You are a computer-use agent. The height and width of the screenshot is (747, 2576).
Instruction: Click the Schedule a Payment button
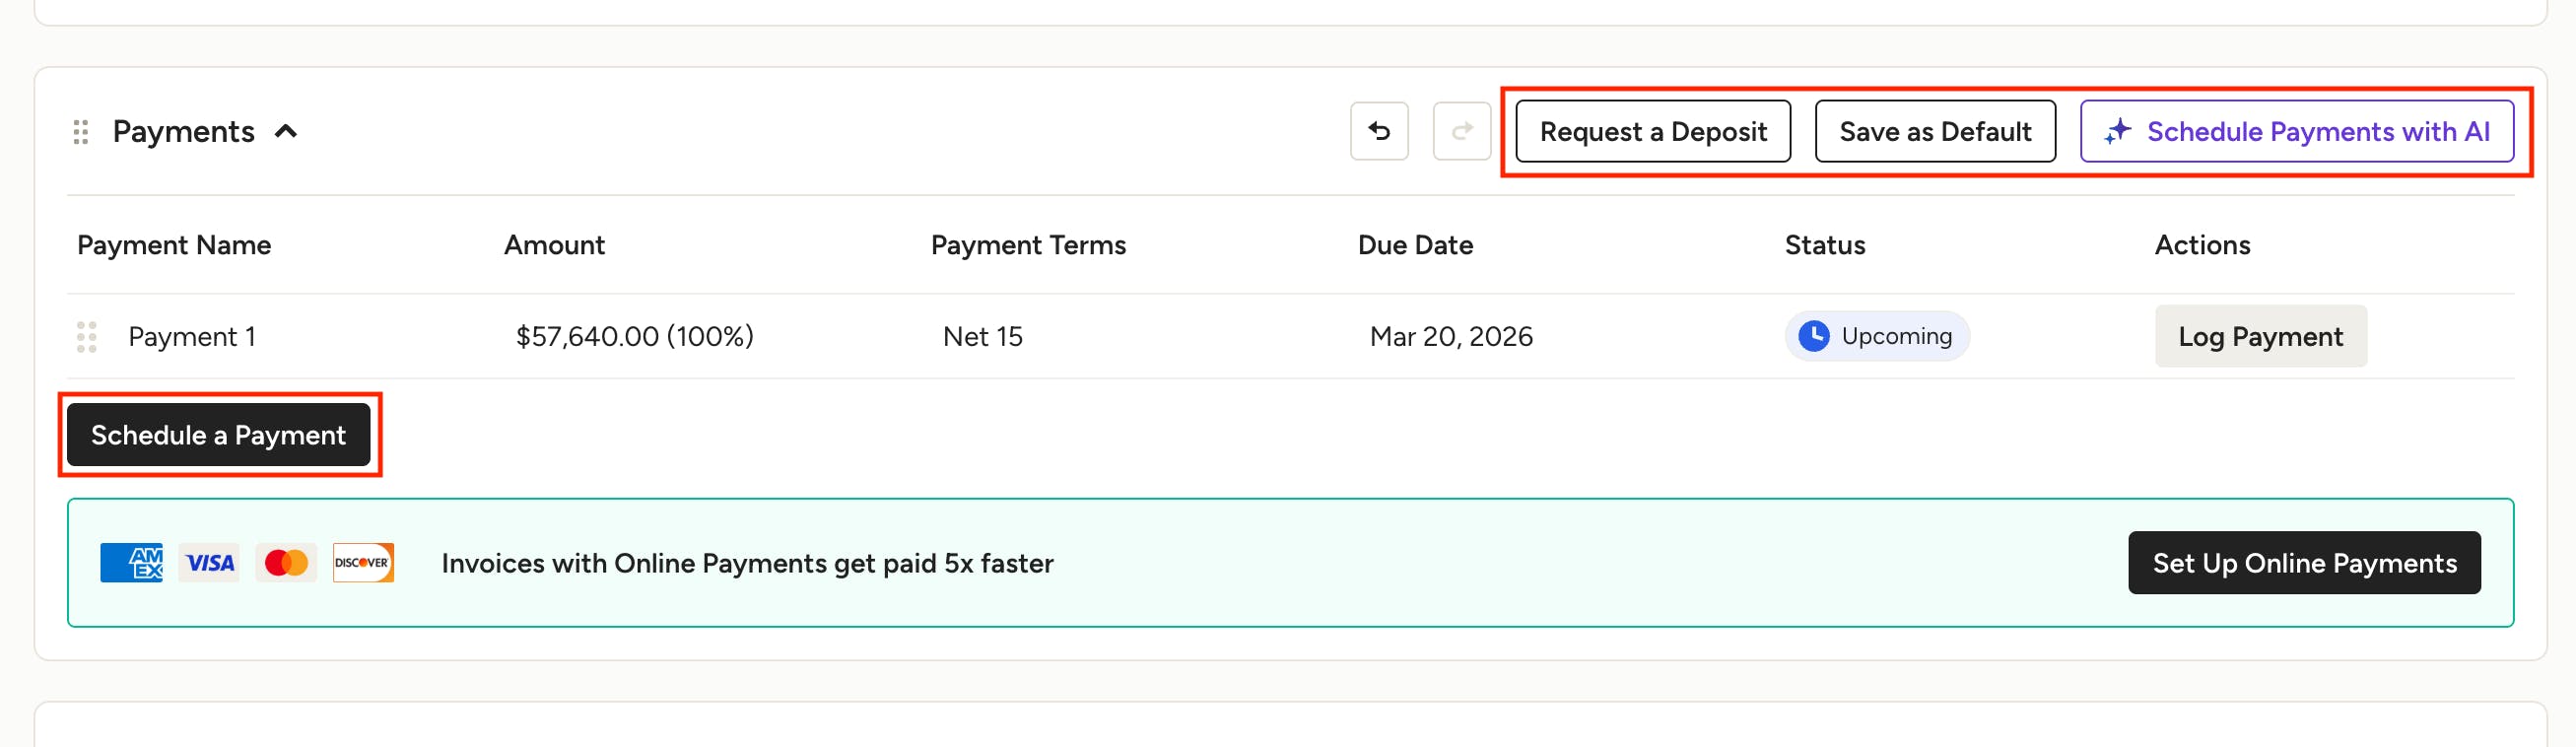pos(218,435)
